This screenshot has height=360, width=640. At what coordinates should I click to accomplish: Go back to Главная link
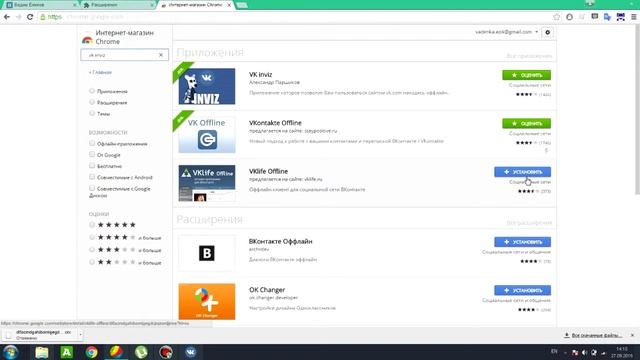(100, 72)
